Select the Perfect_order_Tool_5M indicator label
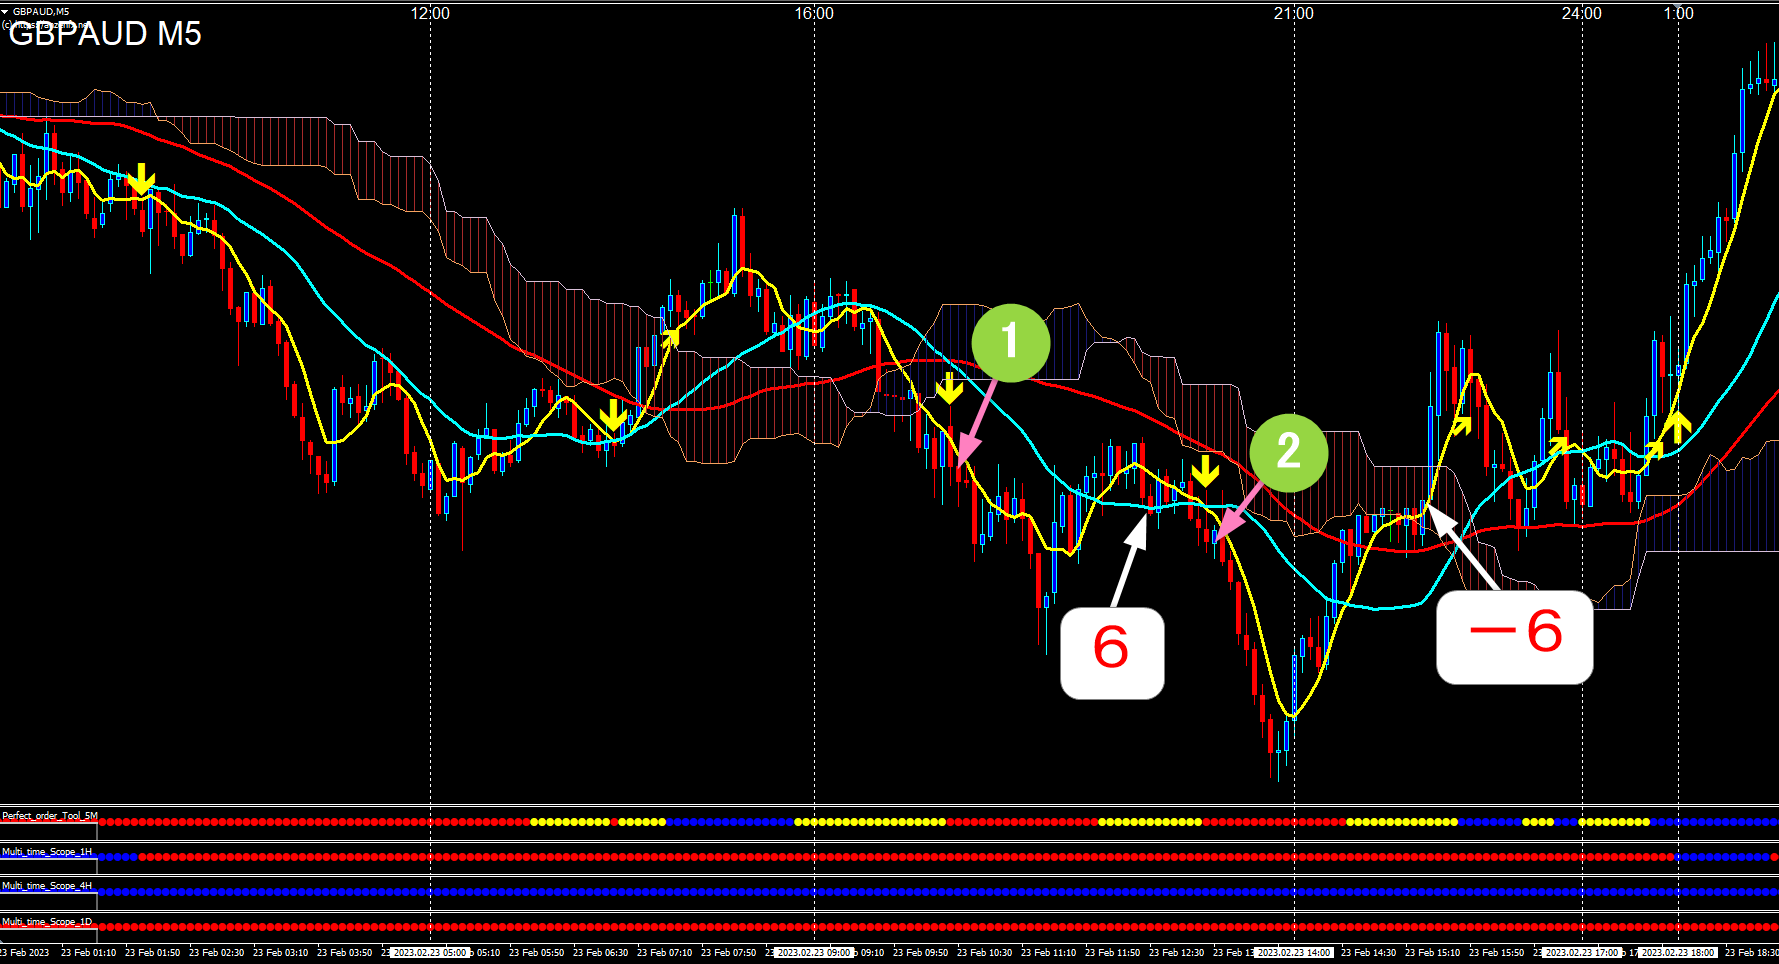Viewport: 1779px width, 964px height. (50, 816)
